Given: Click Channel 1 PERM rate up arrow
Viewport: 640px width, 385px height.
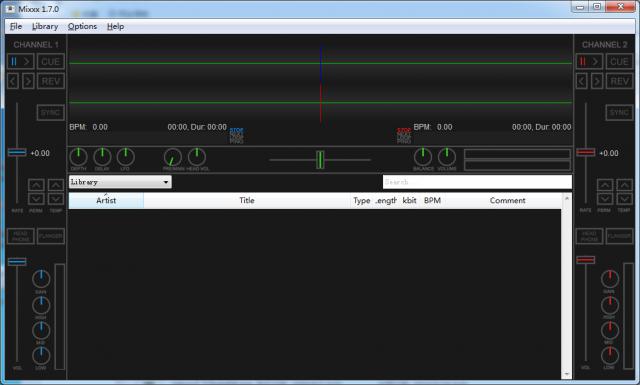Looking at the screenshot, I should coord(36,185).
